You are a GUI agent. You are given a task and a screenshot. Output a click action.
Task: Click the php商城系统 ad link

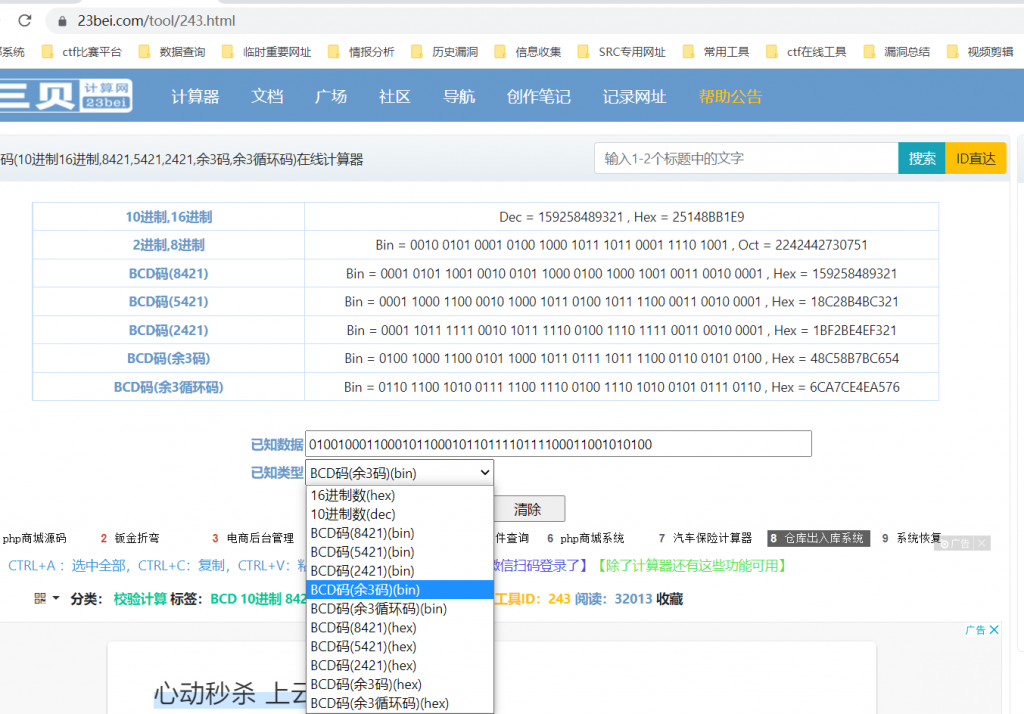(x=592, y=538)
